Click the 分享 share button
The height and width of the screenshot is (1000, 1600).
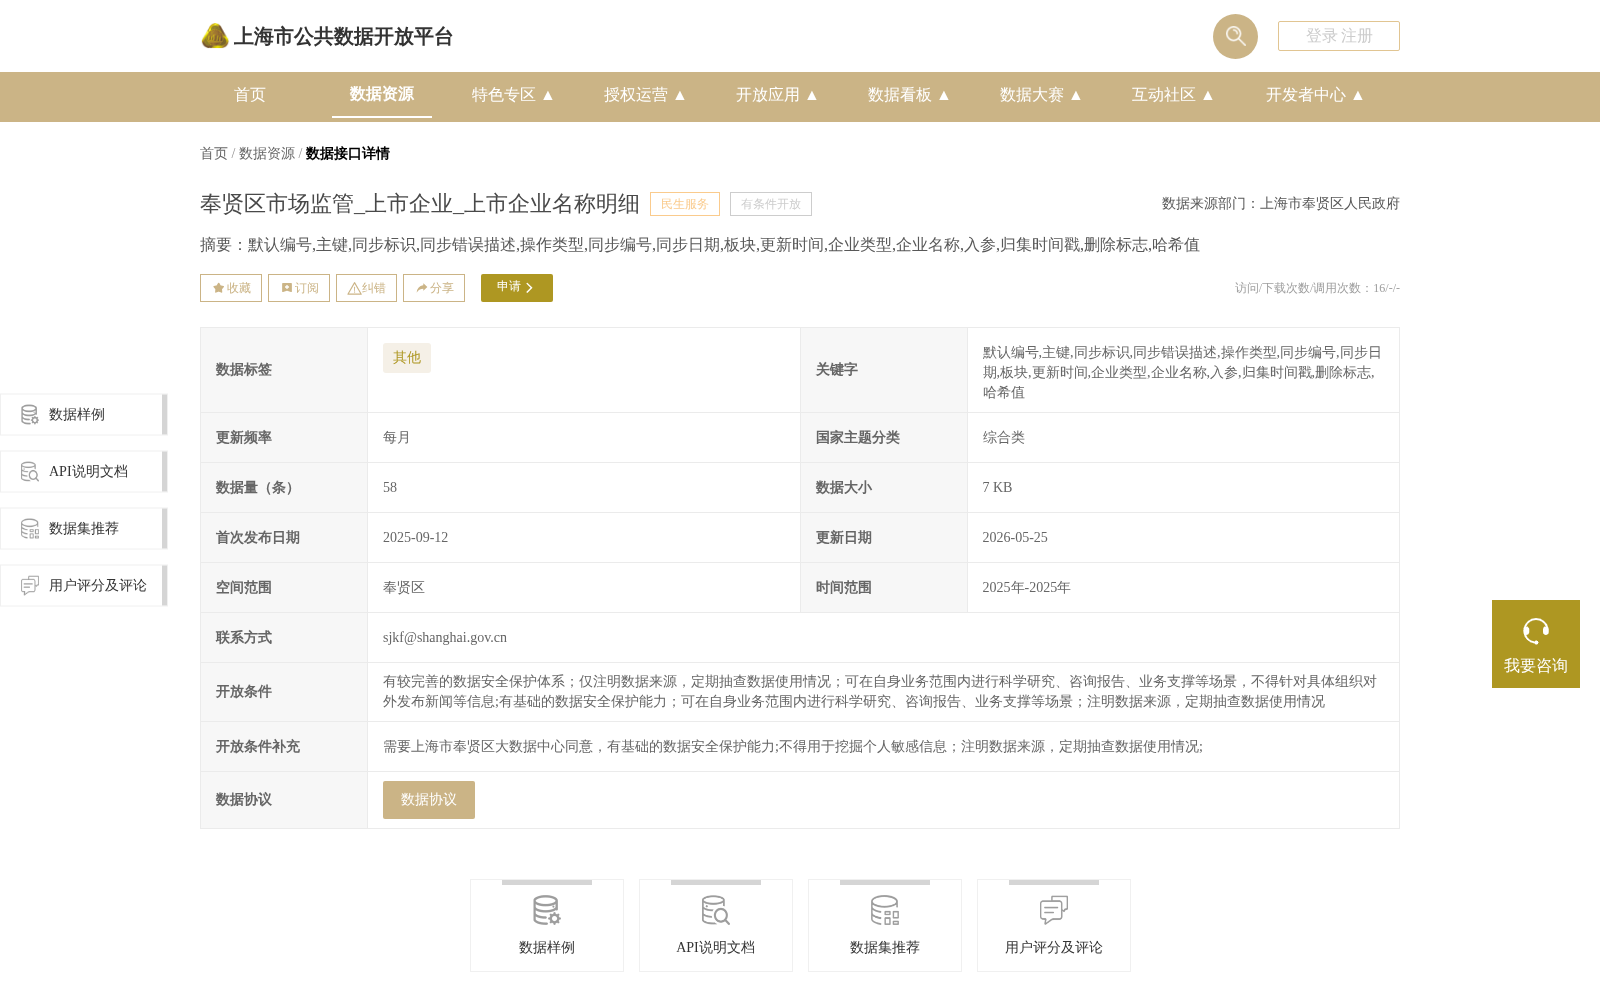click(434, 288)
